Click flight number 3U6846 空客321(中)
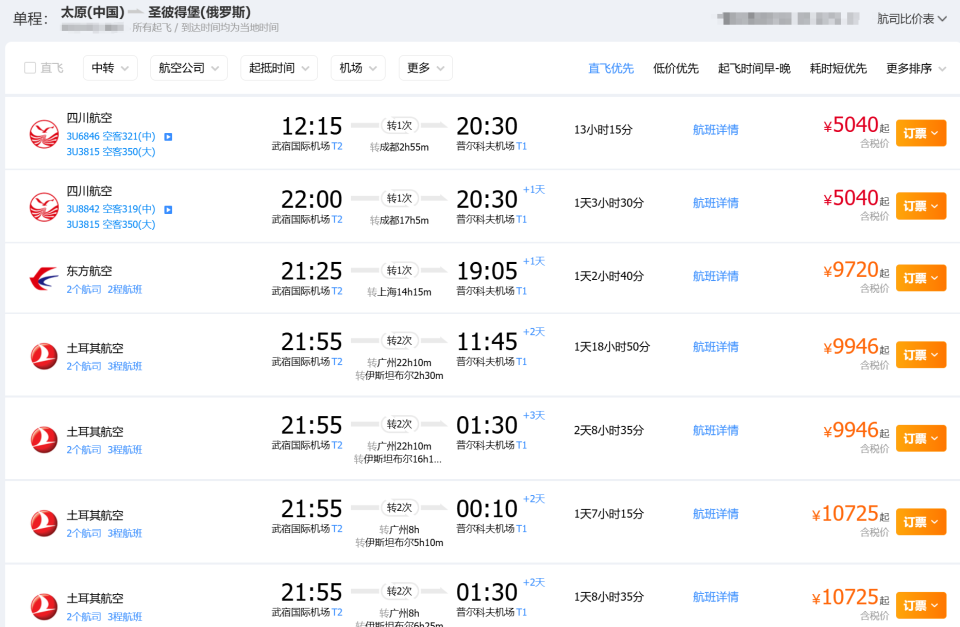960x627 pixels. 111,136
